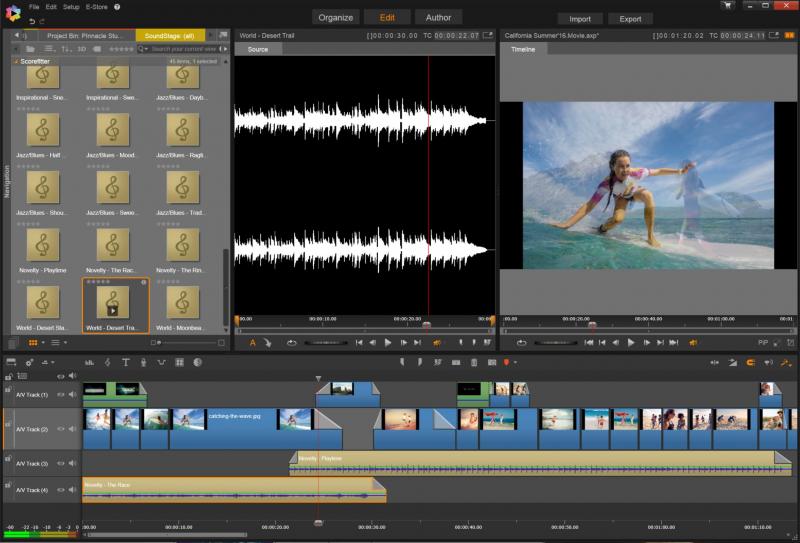The width and height of the screenshot is (800, 543).
Task: Open the grid view options dropdown arrow
Action: [43, 342]
